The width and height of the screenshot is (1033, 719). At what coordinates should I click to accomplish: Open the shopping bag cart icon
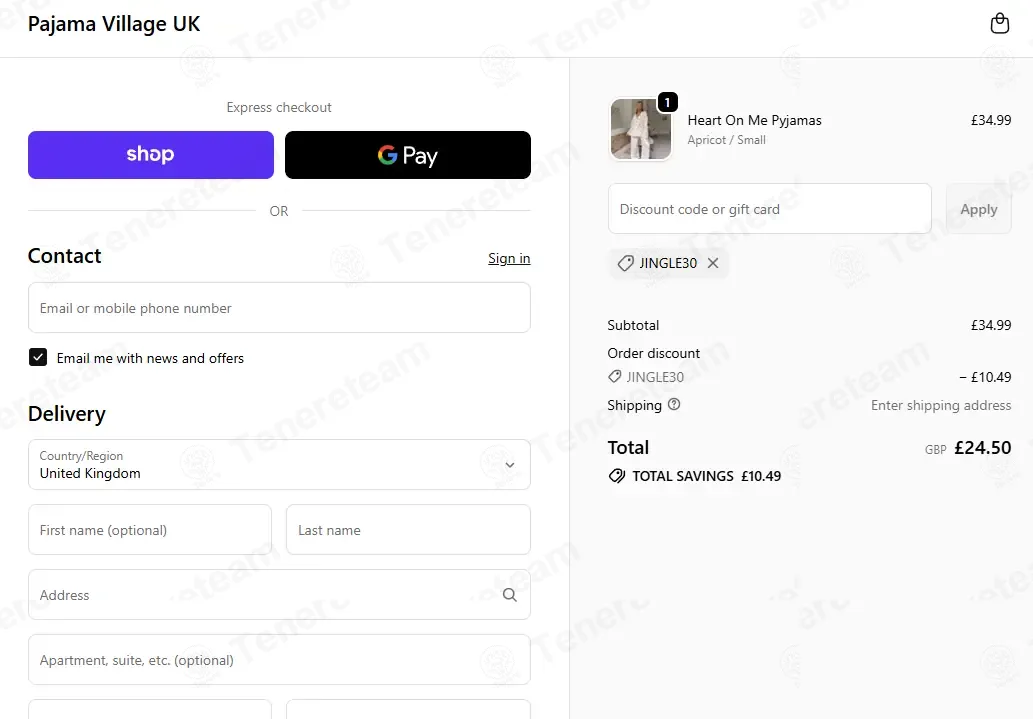point(999,23)
